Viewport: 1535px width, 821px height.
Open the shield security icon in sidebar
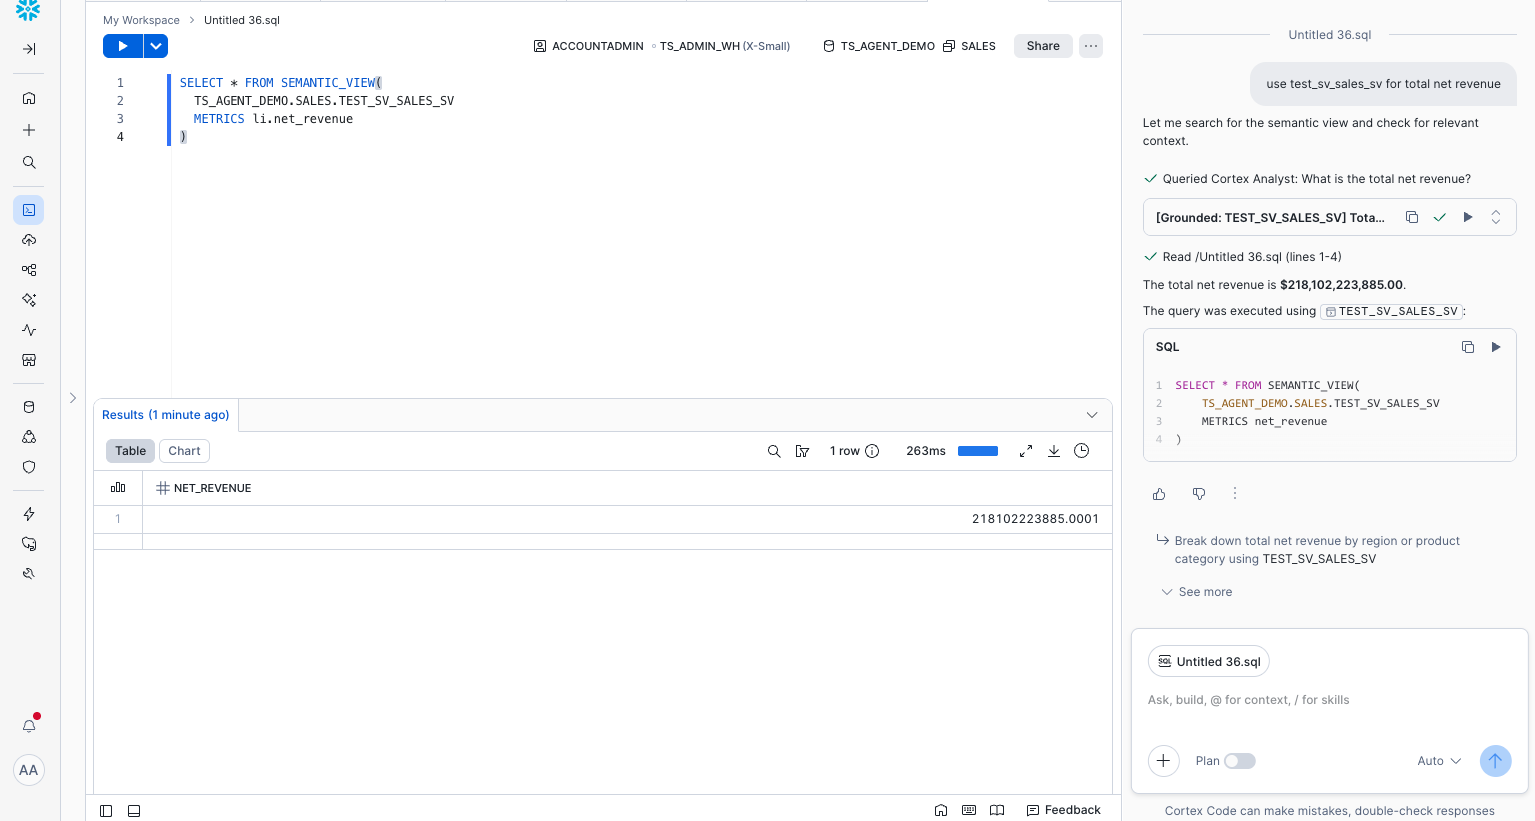(x=29, y=467)
